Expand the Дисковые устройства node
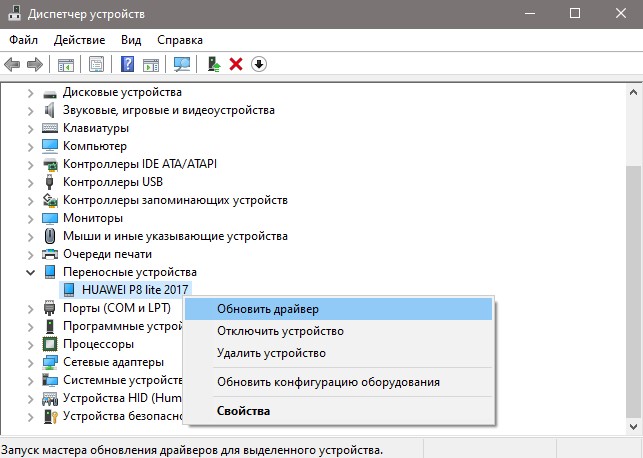 tap(30, 93)
